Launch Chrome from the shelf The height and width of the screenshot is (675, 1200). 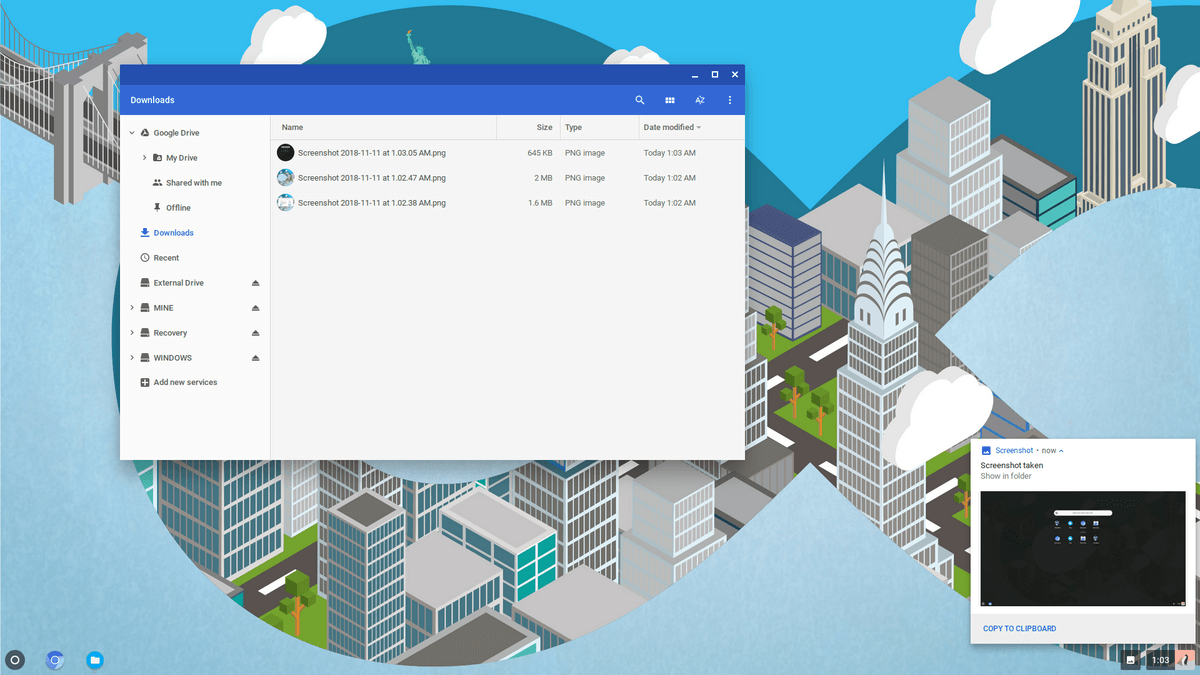tap(55, 660)
